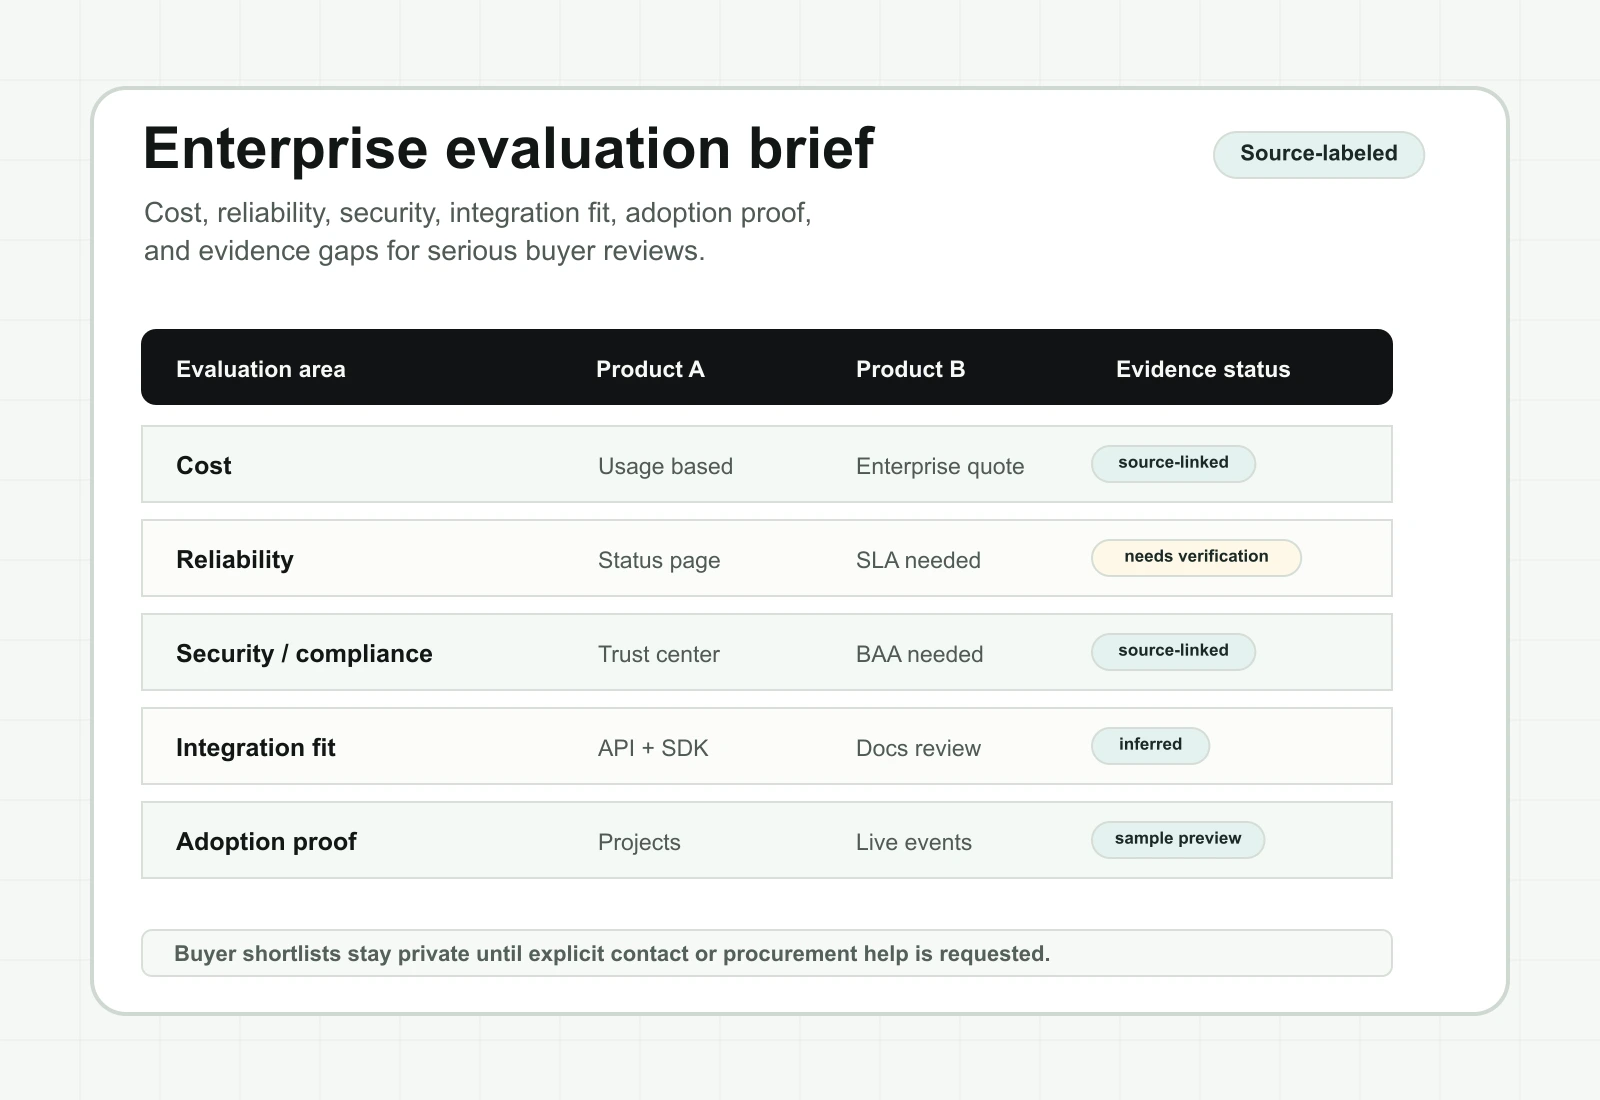
Task: Click the SLA needed cell
Action: click(x=918, y=560)
